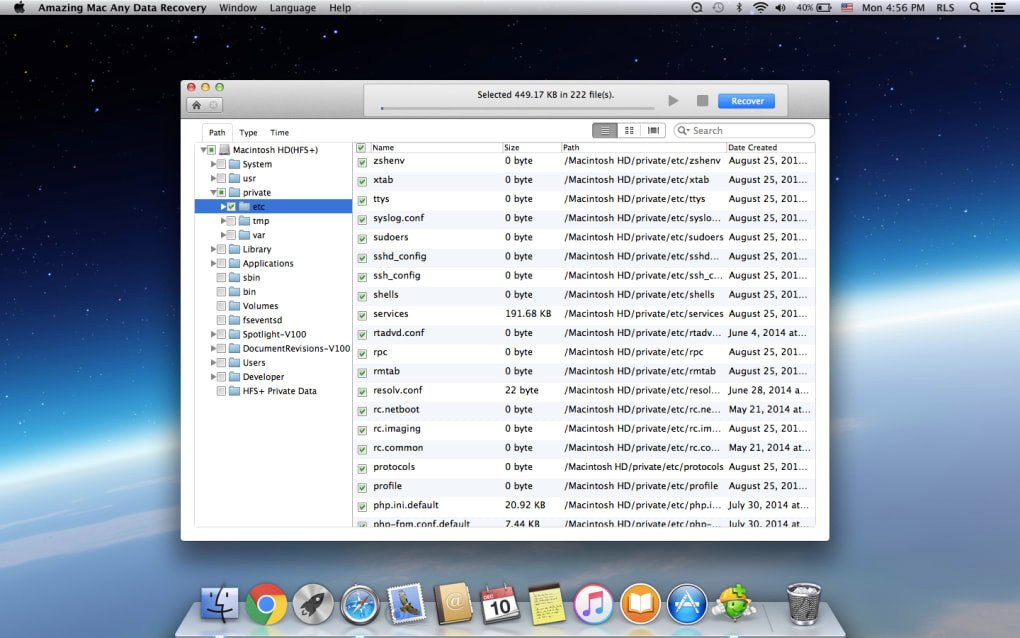1020x638 pixels.
Task: Click the Home icon in toolbar
Action: [x=196, y=105]
